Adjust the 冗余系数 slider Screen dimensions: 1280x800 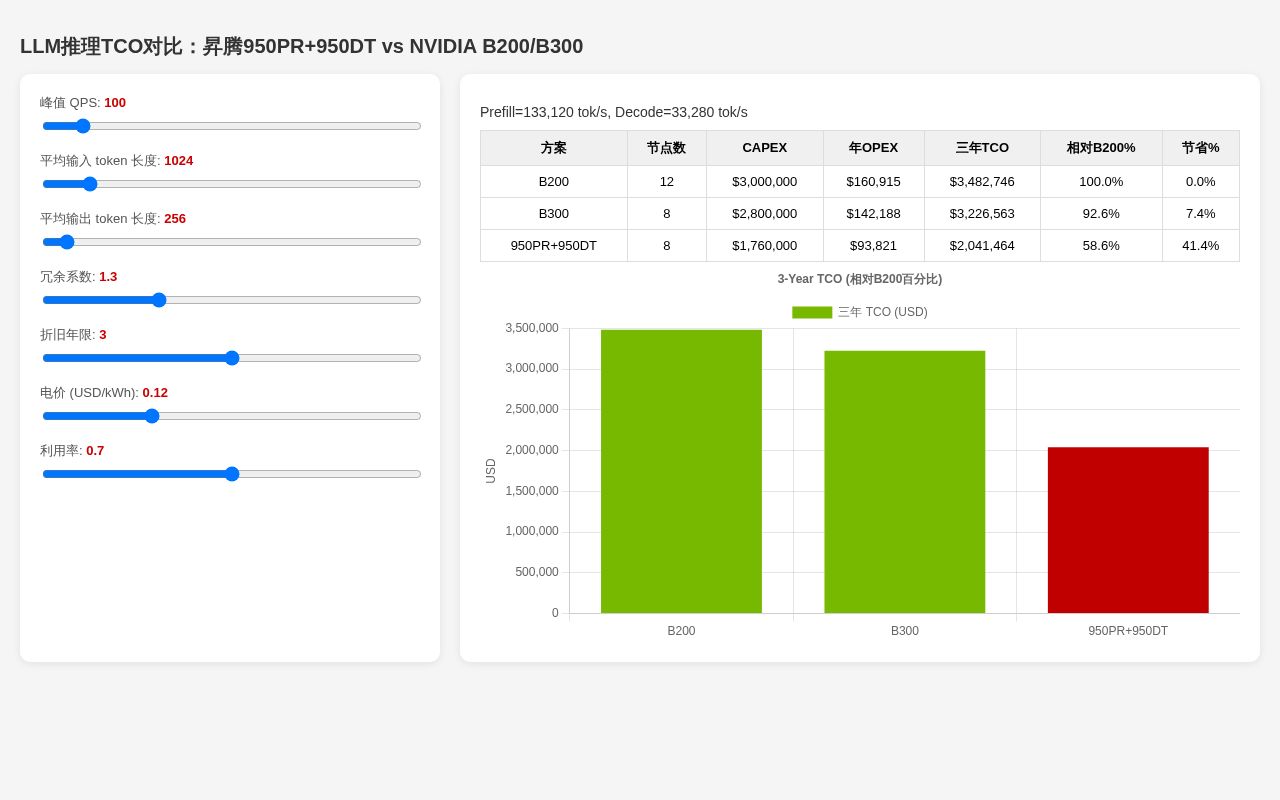(x=232, y=300)
